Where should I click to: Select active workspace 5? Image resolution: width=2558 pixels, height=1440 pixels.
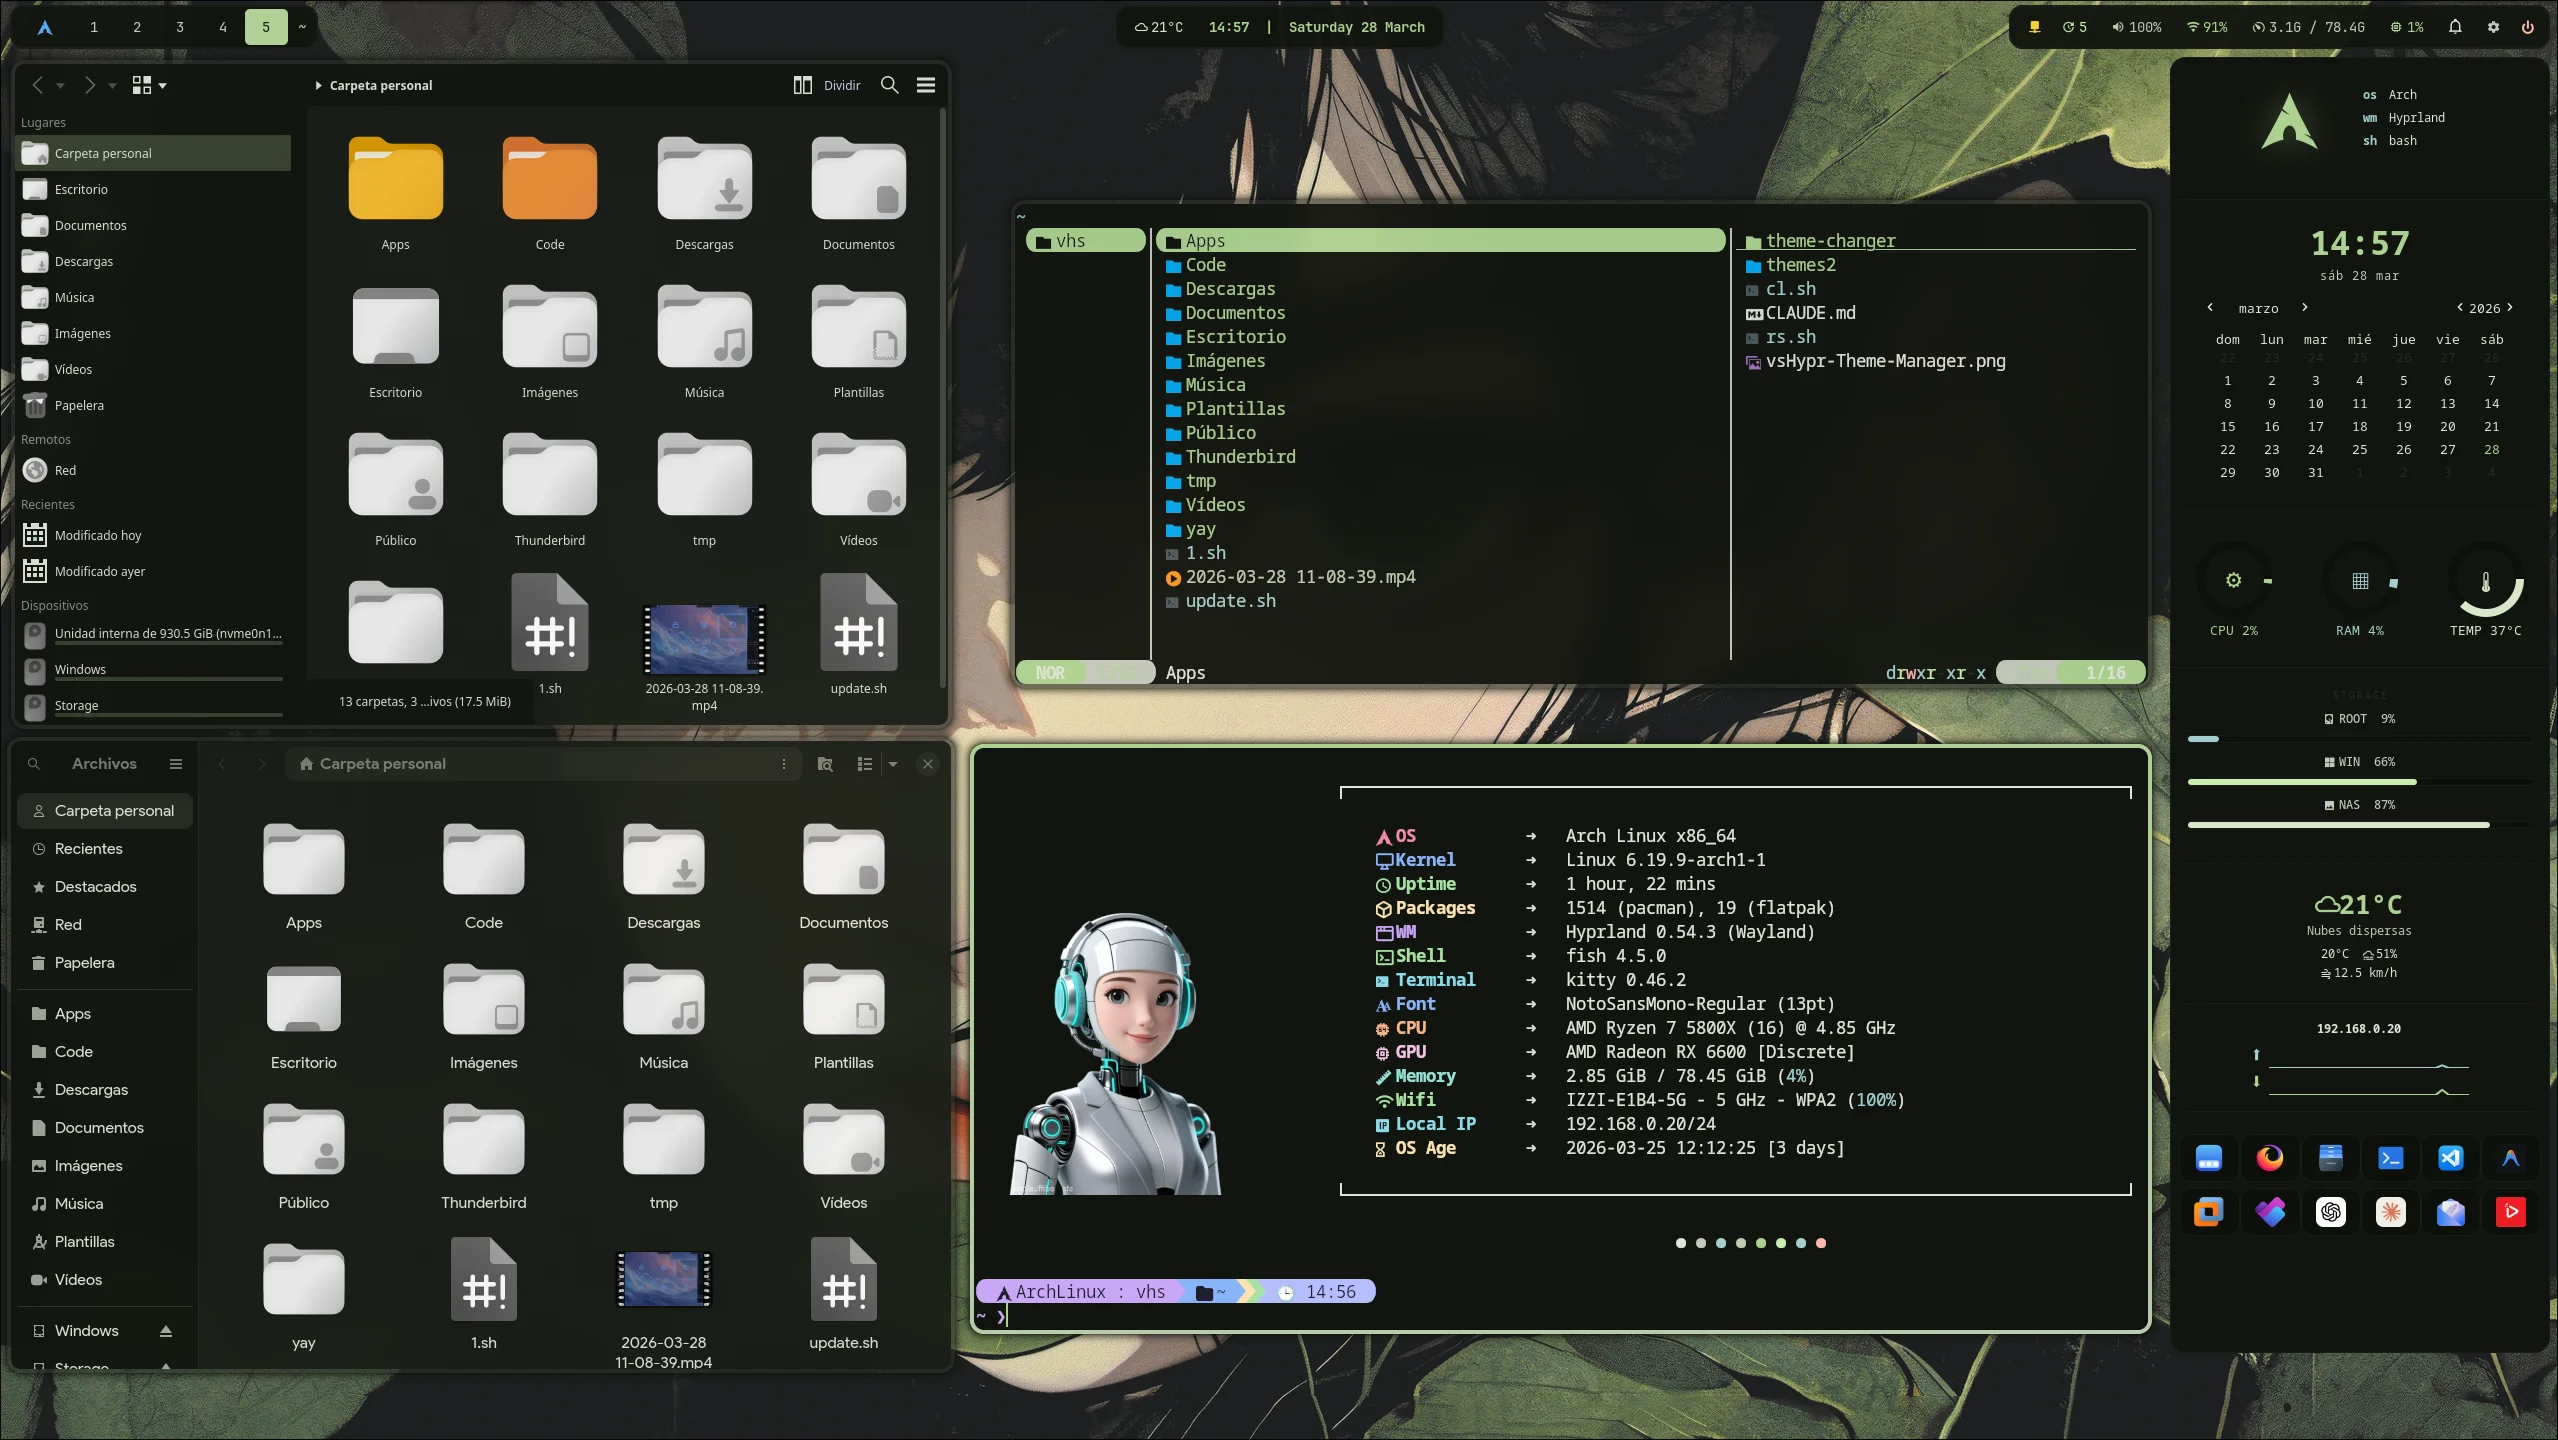266,27
